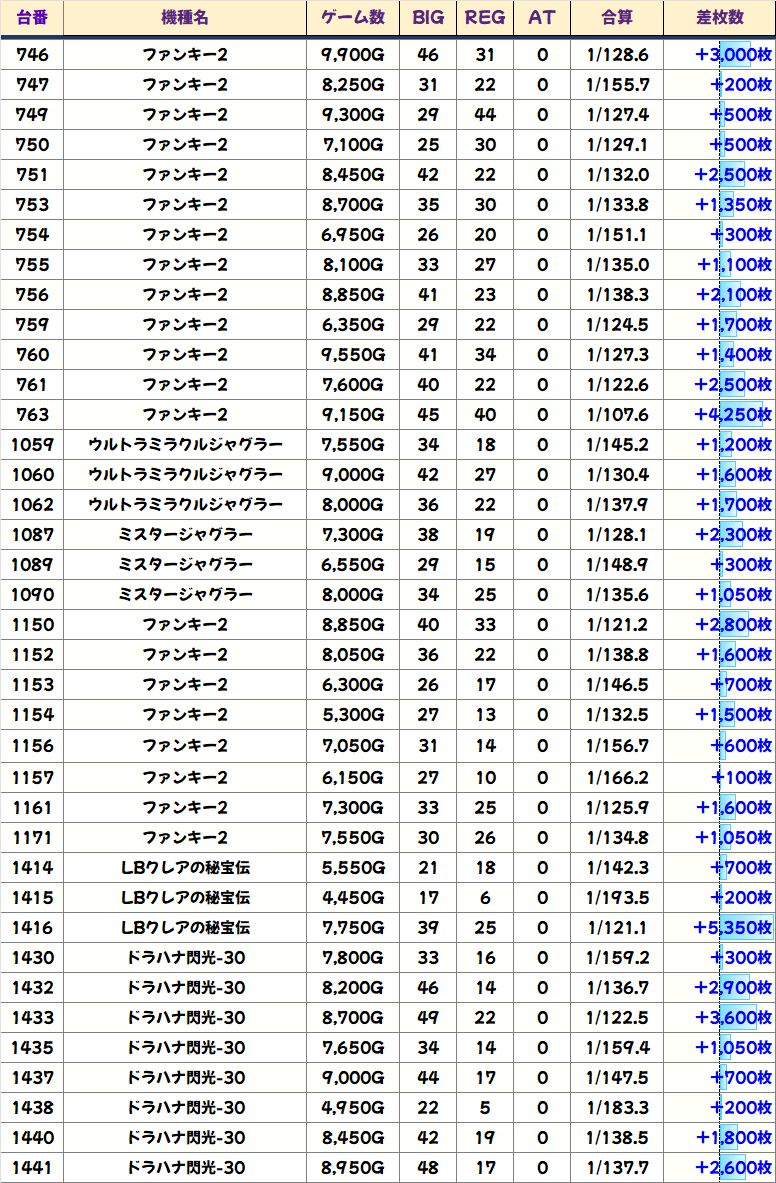Select machine number 746 cell
The image size is (776, 1183).
click(33, 55)
